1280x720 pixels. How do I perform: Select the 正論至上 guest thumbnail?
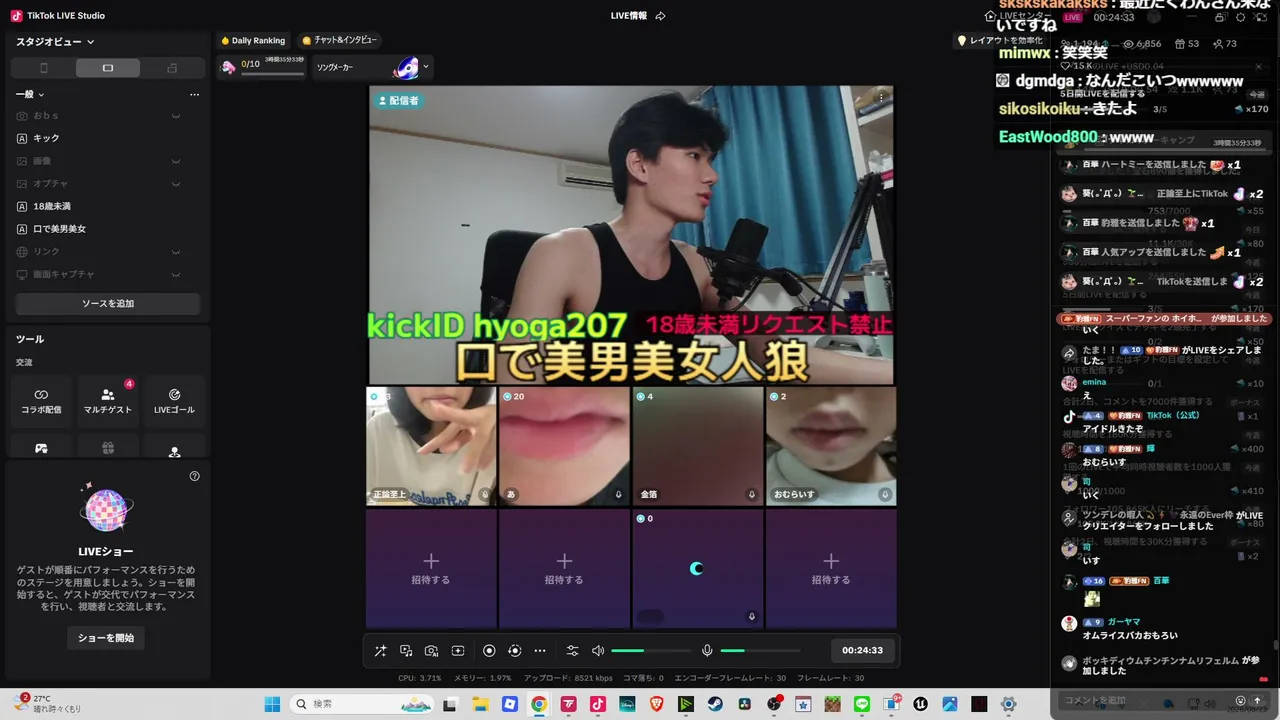431,446
